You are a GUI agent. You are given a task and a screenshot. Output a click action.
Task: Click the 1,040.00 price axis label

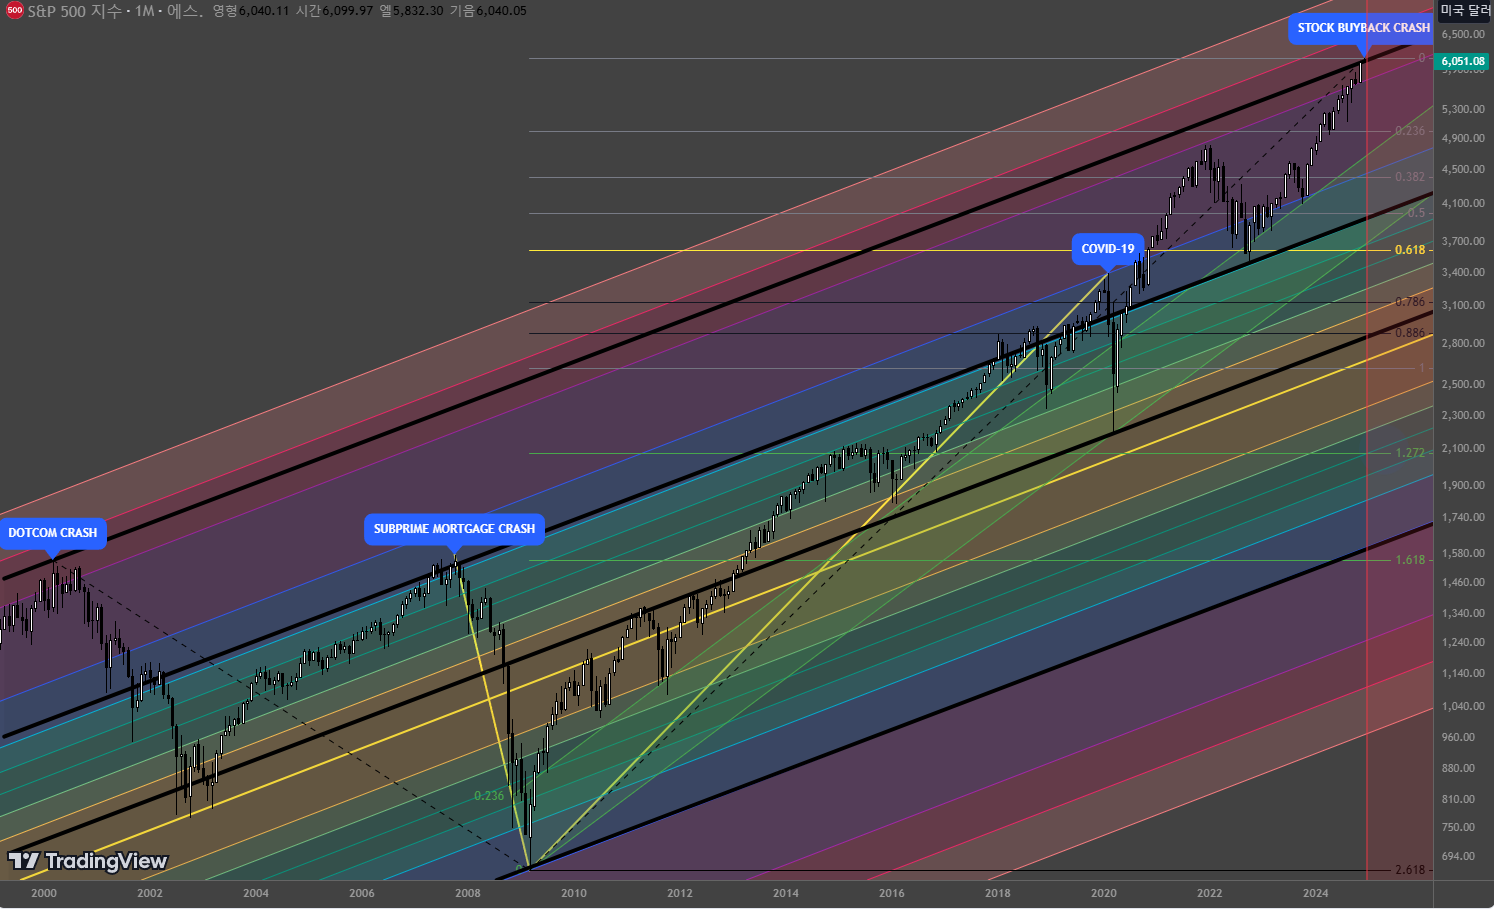[1463, 706]
